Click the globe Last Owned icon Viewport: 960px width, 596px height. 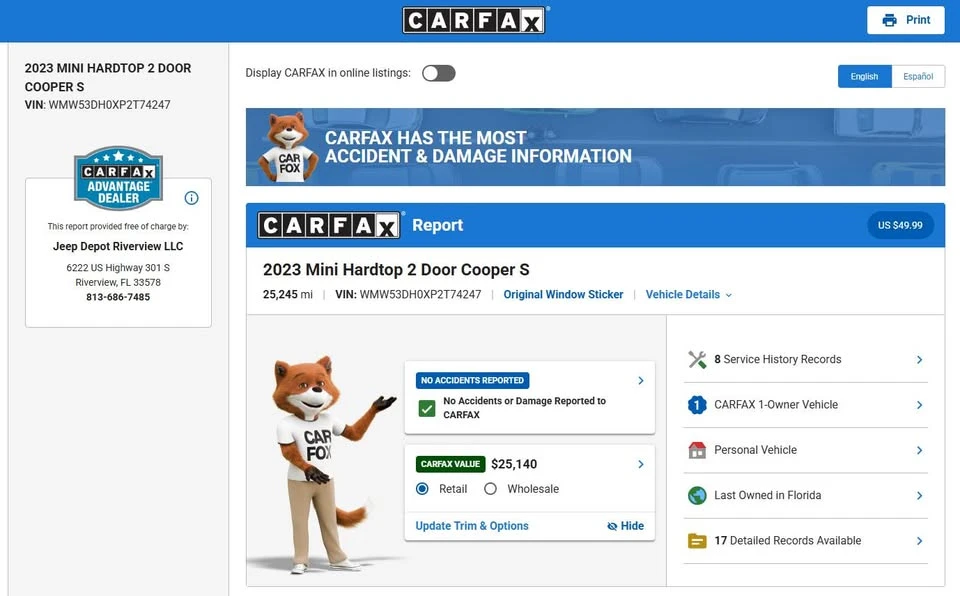pyautogui.click(x=697, y=496)
